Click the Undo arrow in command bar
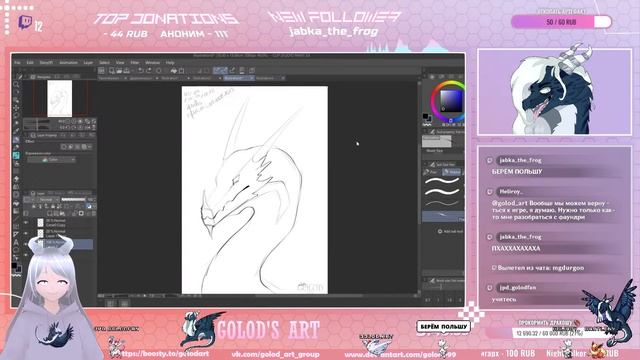Screen dimensions: 640x360 [140, 71]
